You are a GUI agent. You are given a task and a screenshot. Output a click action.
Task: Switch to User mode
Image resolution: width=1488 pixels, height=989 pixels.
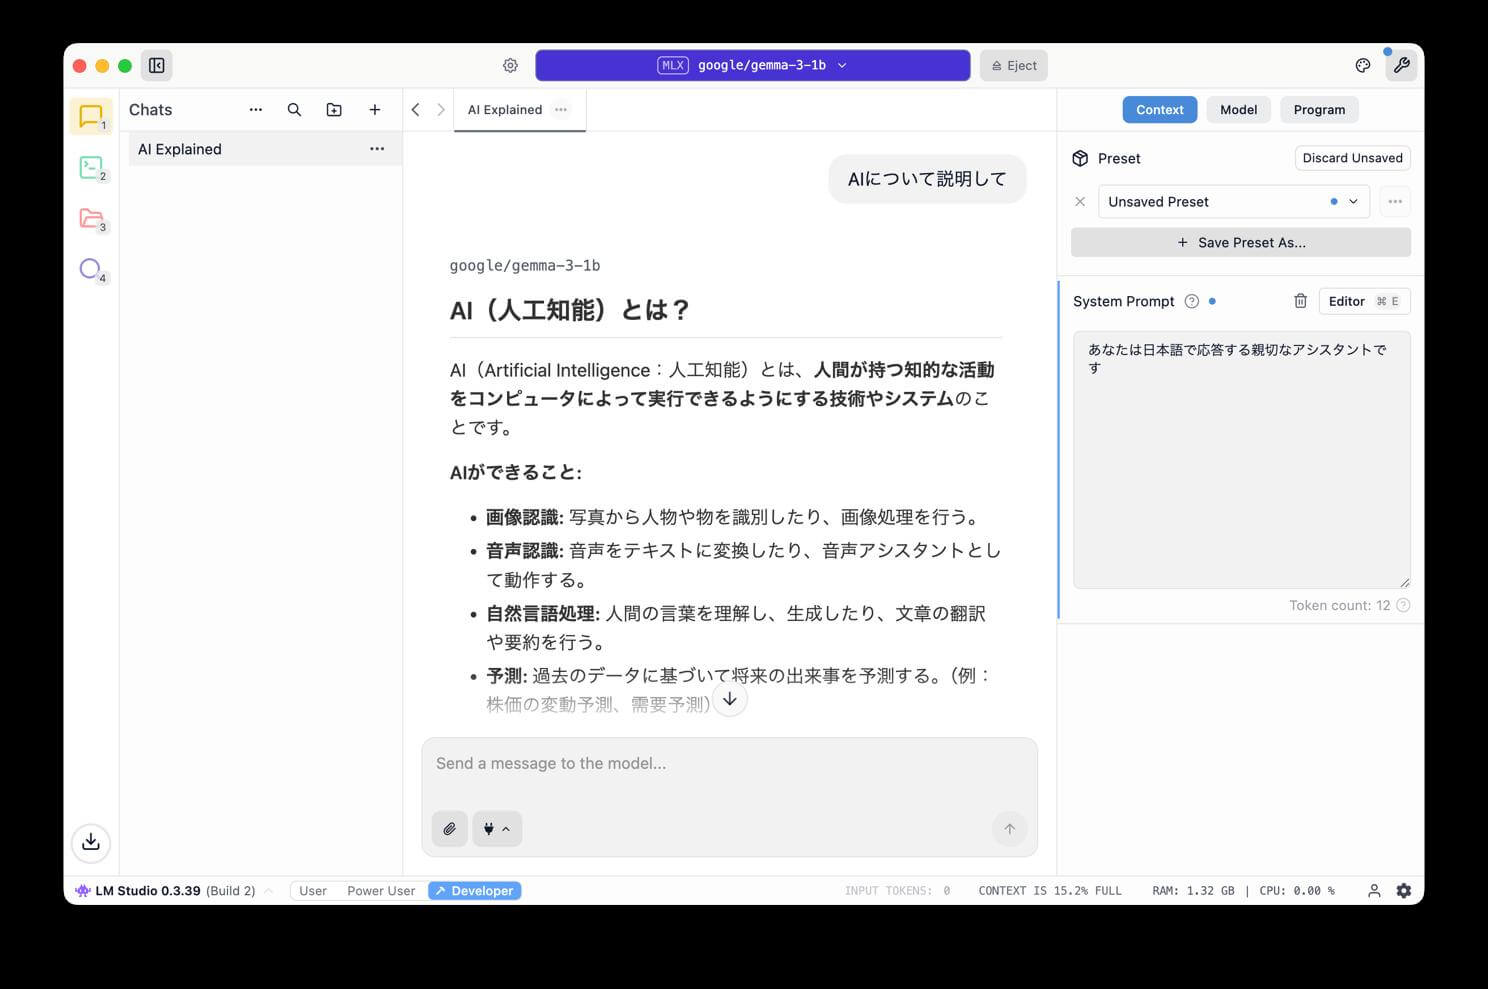[313, 891]
